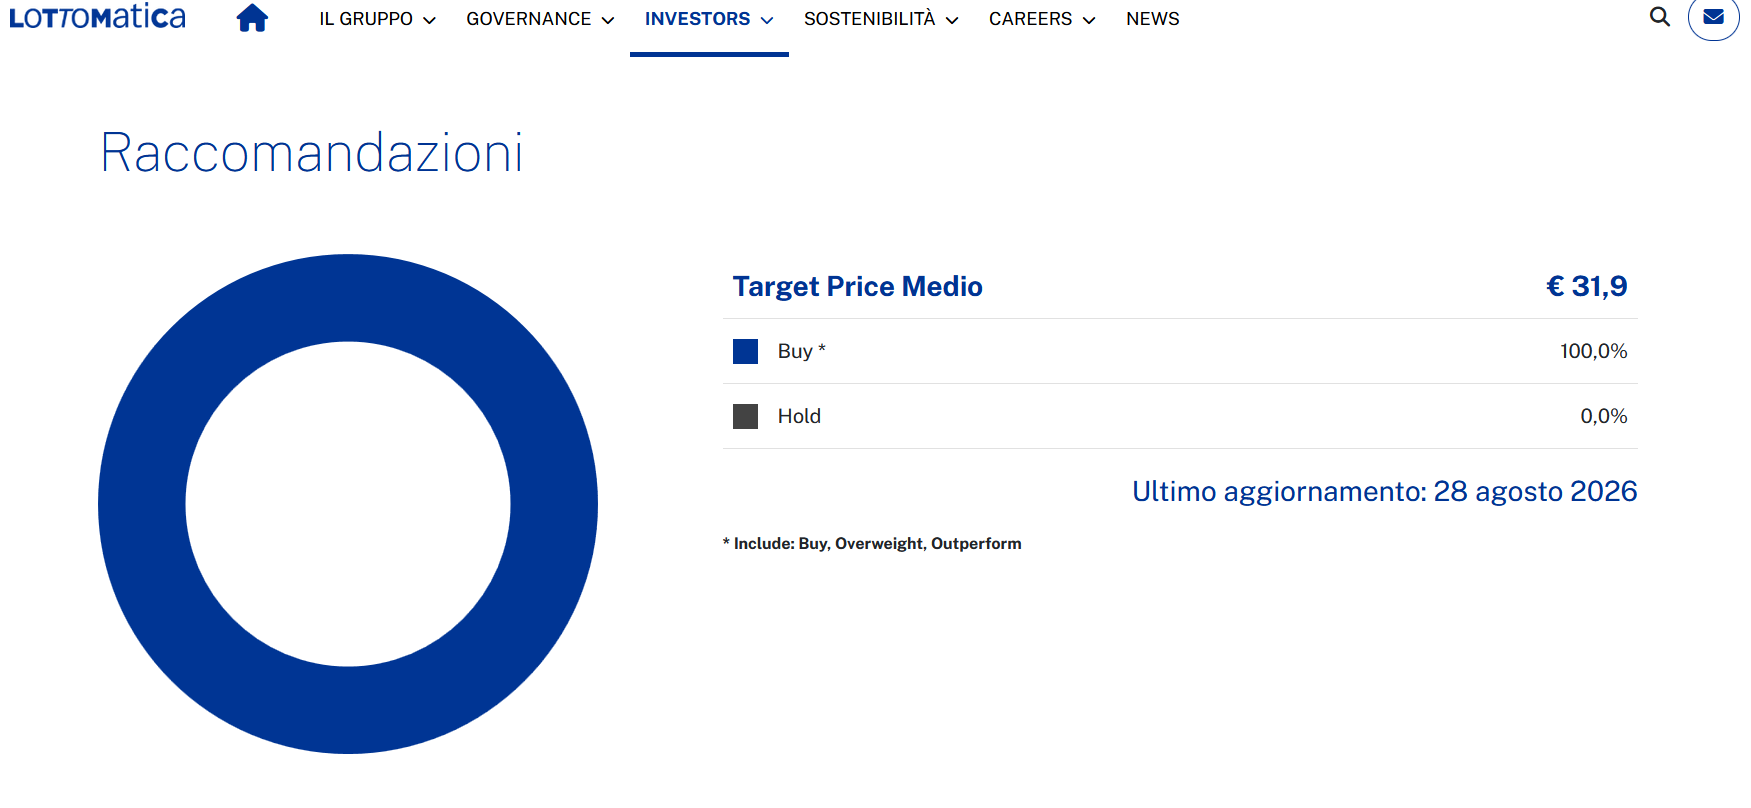Click the Buy * legend label

click(802, 351)
